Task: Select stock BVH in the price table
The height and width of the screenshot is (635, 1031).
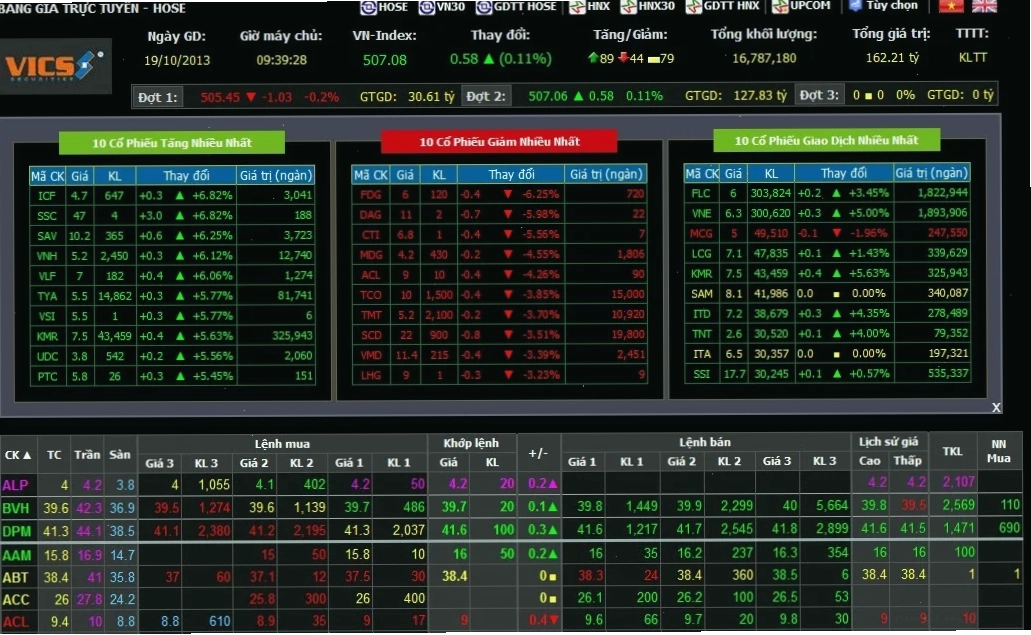Action: (16, 508)
